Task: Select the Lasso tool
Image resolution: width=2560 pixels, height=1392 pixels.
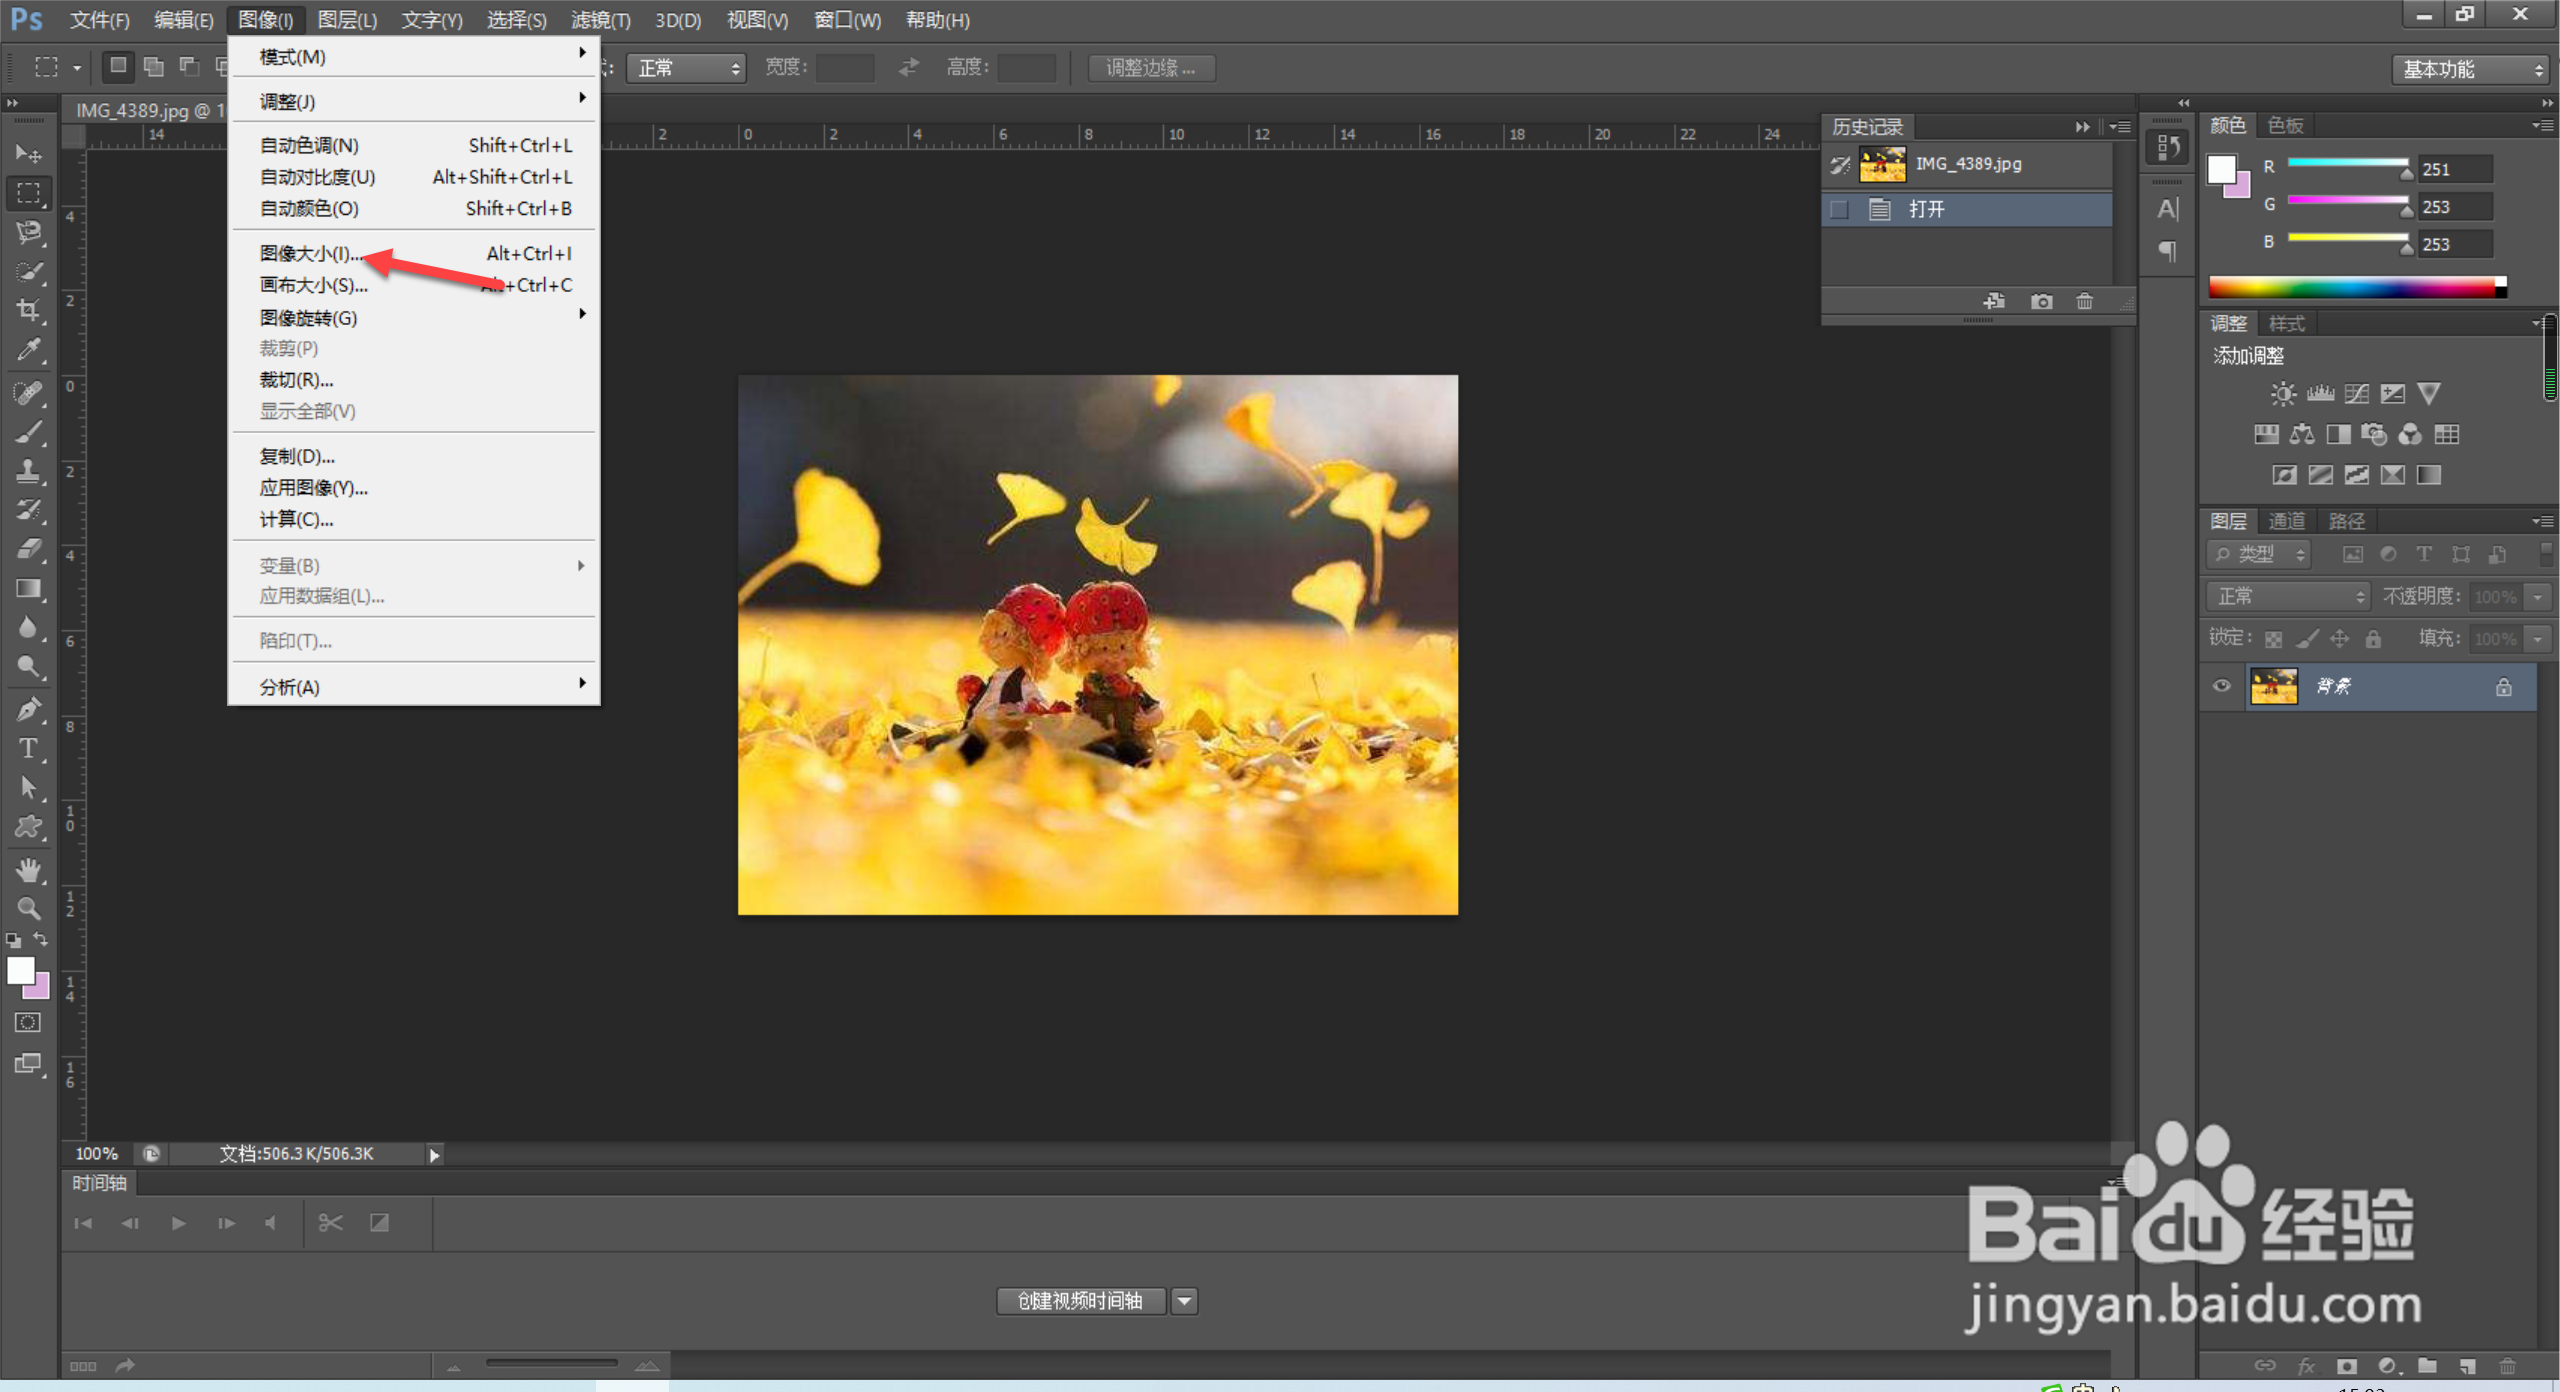Action: 28,232
